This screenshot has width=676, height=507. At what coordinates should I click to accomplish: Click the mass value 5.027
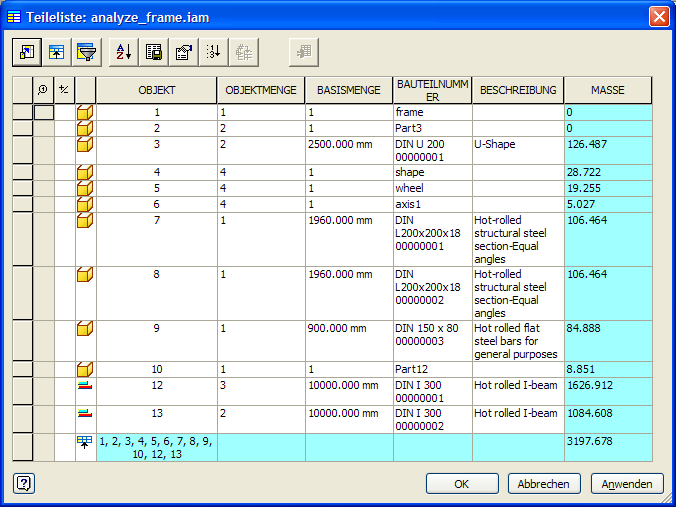[x=608, y=204]
